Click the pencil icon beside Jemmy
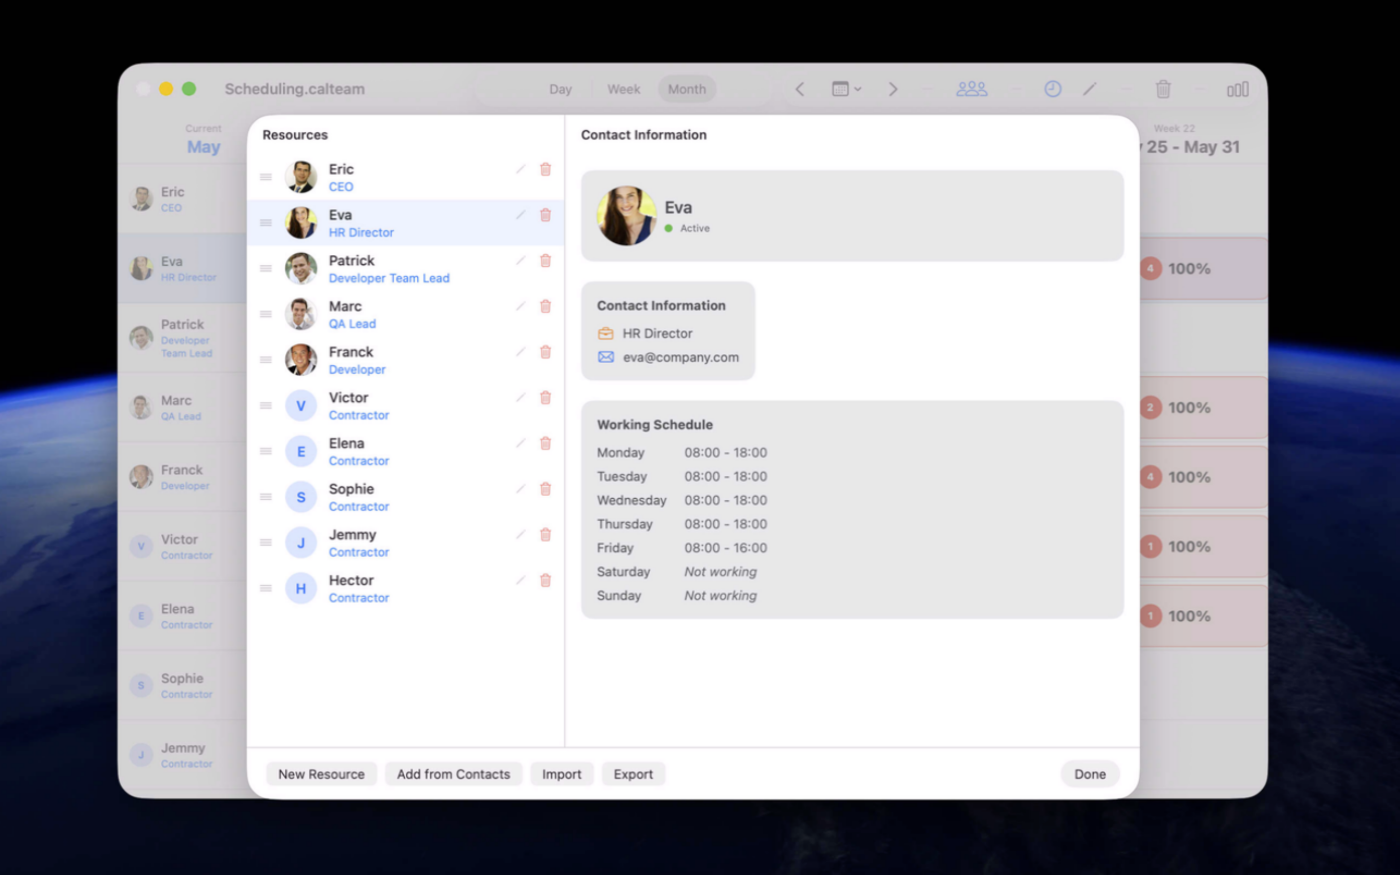The height and width of the screenshot is (875, 1400). (x=520, y=535)
